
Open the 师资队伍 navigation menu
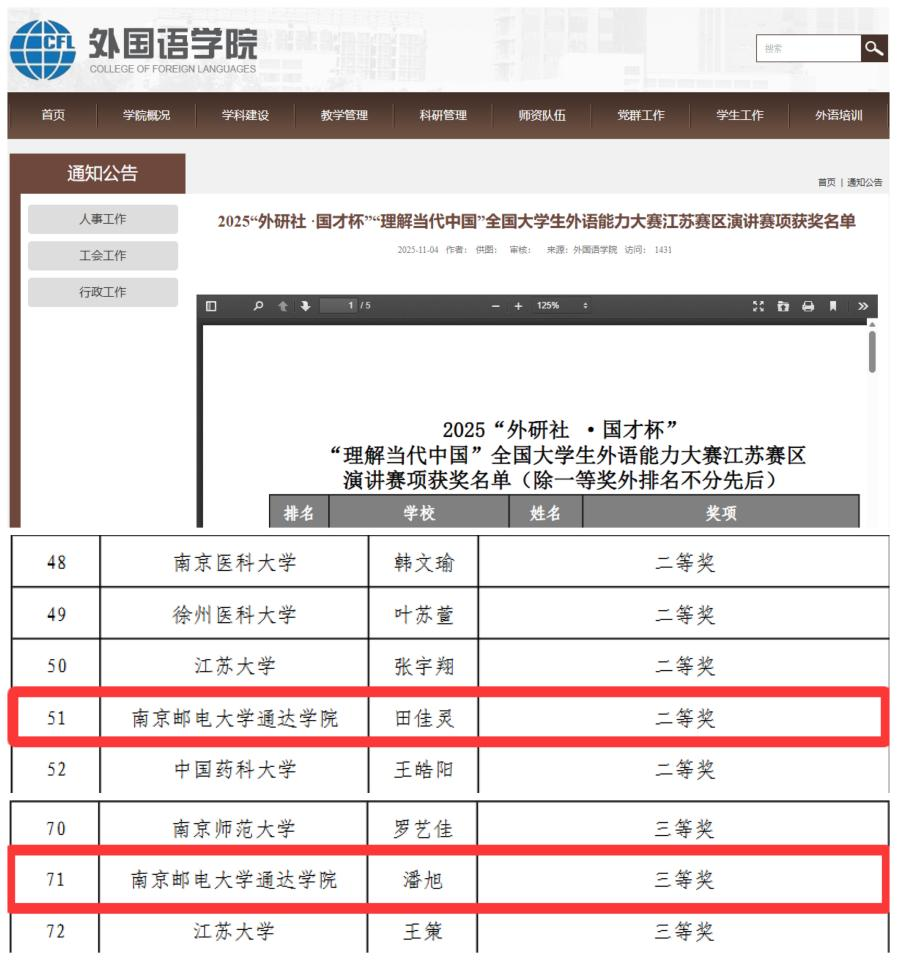pos(541,115)
